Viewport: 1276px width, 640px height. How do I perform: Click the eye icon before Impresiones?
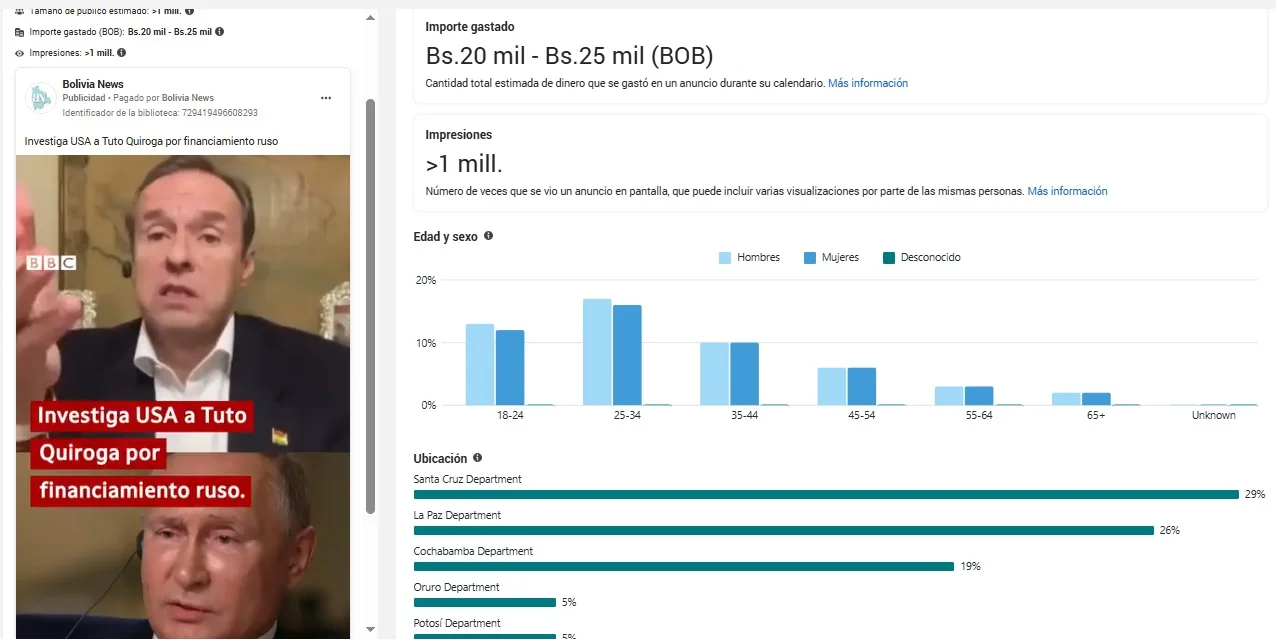click(x=20, y=52)
